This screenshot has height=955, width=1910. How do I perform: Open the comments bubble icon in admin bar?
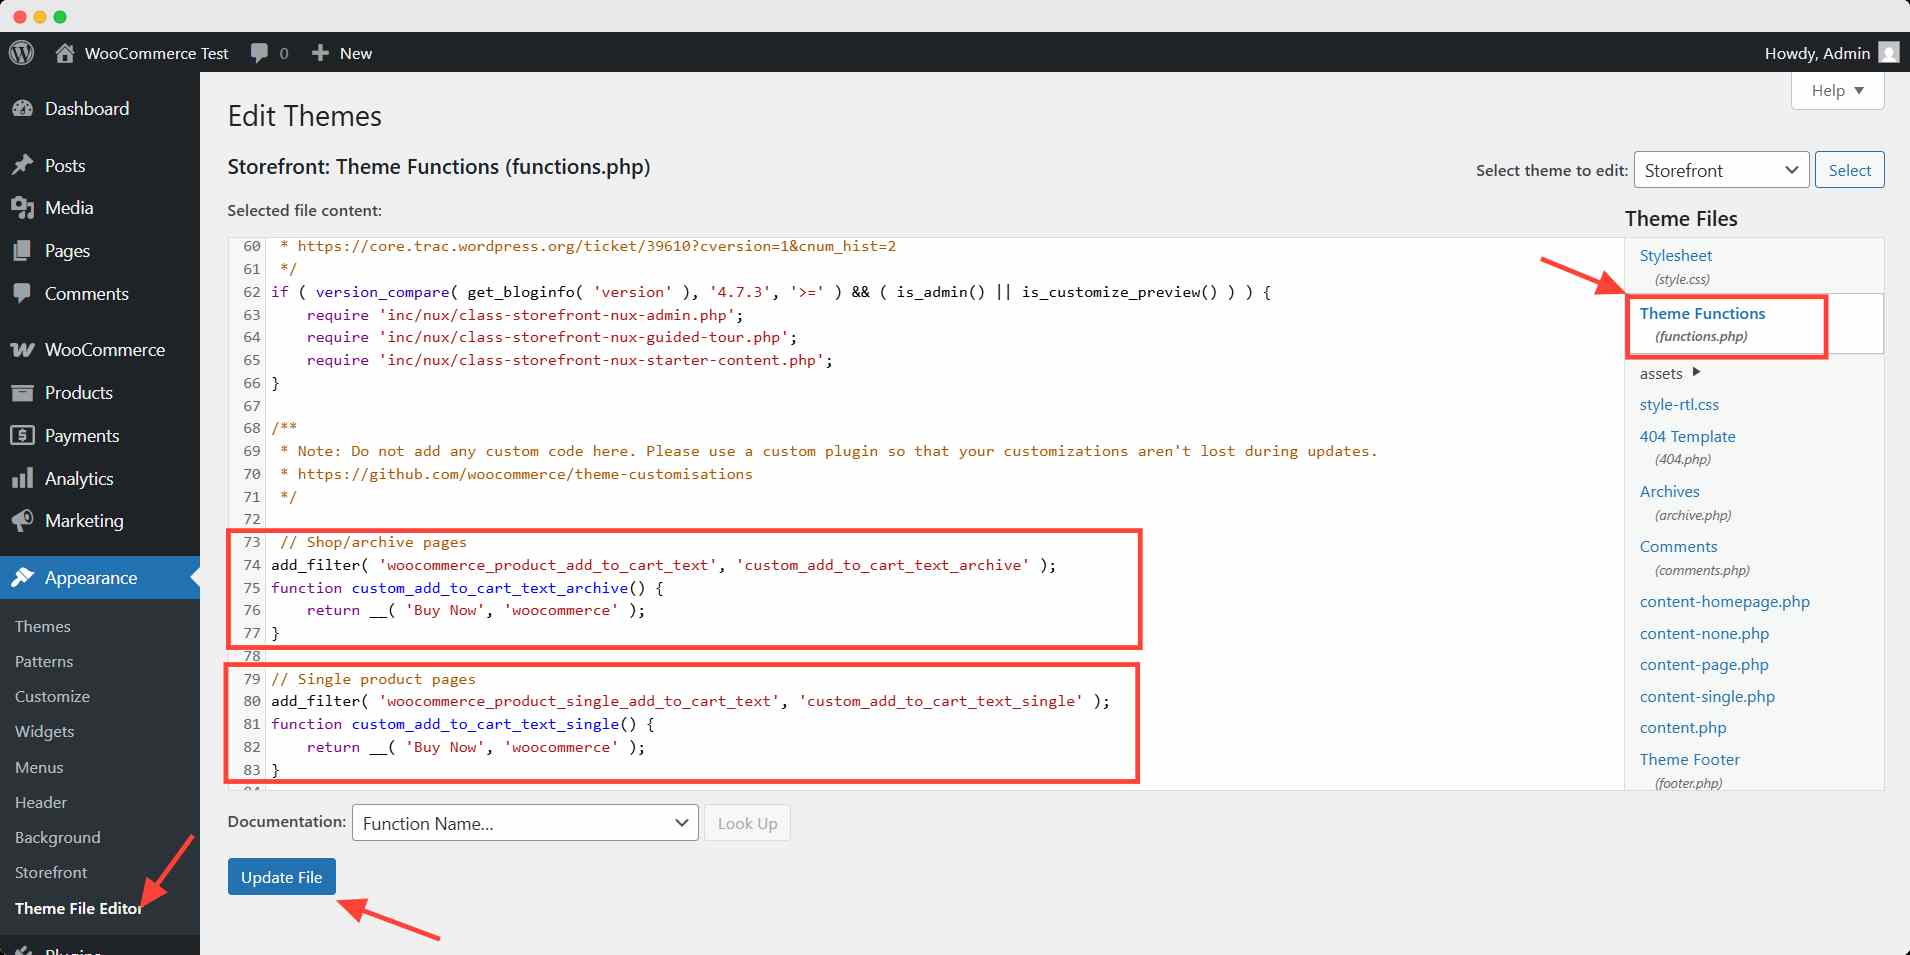[259, 53]
